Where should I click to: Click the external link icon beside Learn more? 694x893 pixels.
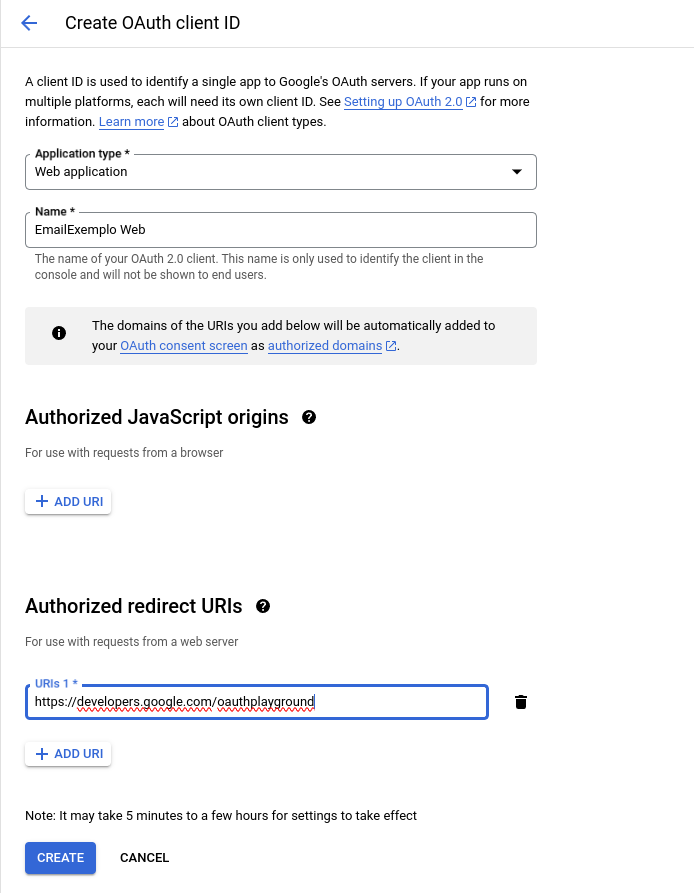[x=175, y=121]
